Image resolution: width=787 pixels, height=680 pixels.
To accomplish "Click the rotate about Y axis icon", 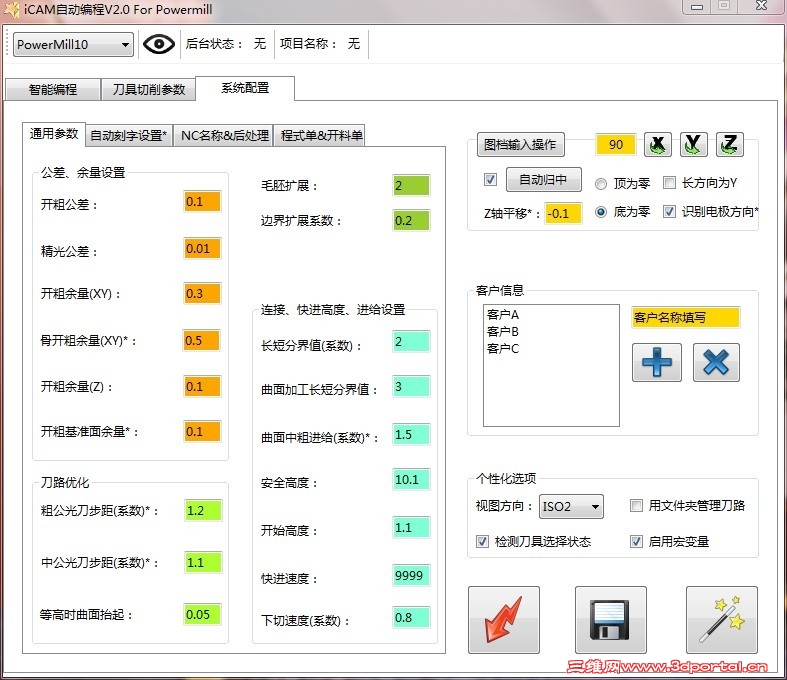I will point(694,145).
